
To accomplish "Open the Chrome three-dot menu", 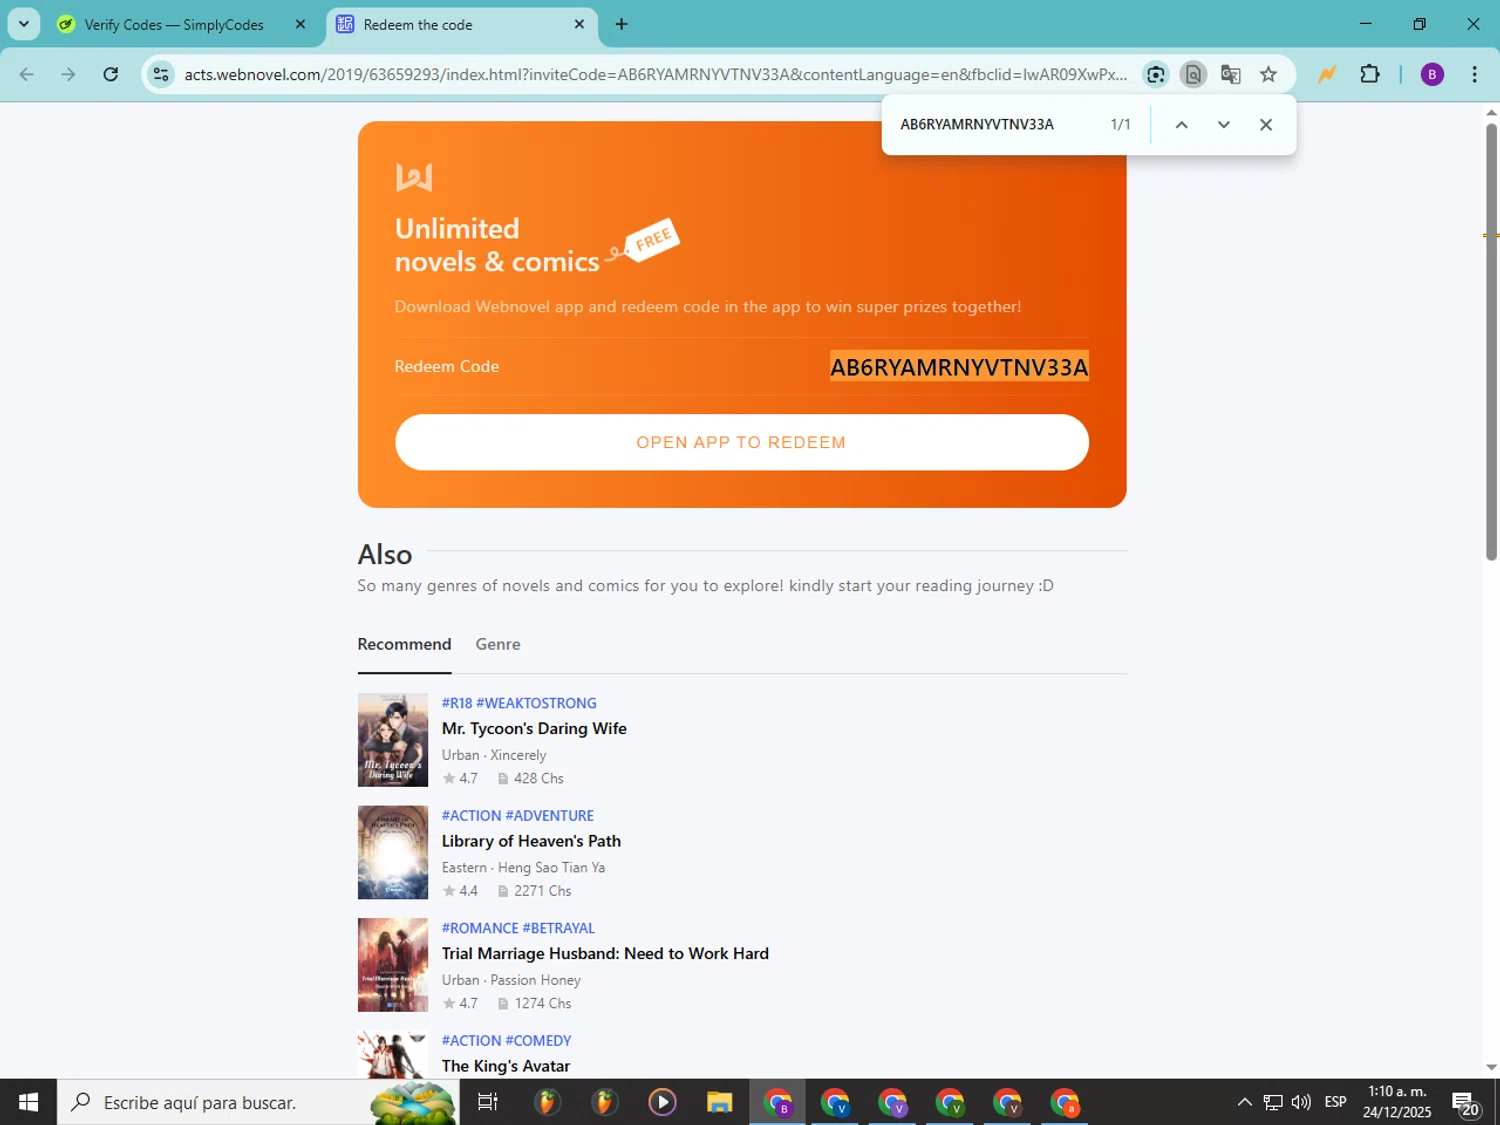I will pos(1475,74).
